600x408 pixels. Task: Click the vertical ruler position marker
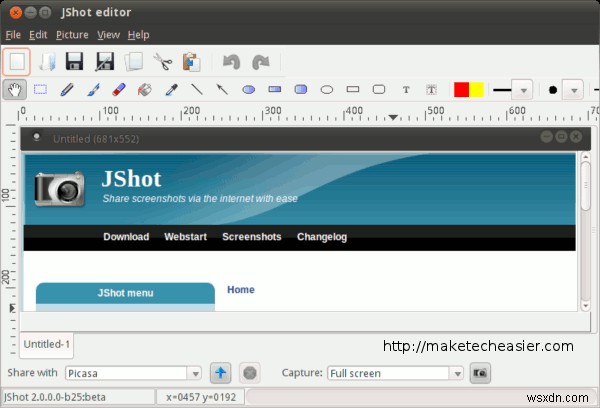[x=12, y=308]
